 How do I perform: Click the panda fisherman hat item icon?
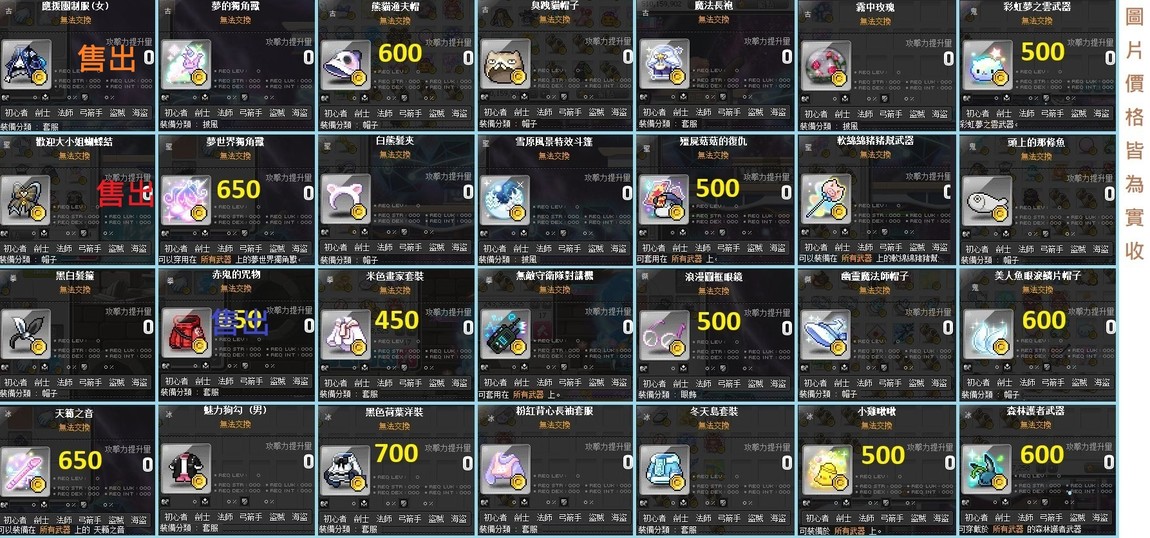point(345,64)
